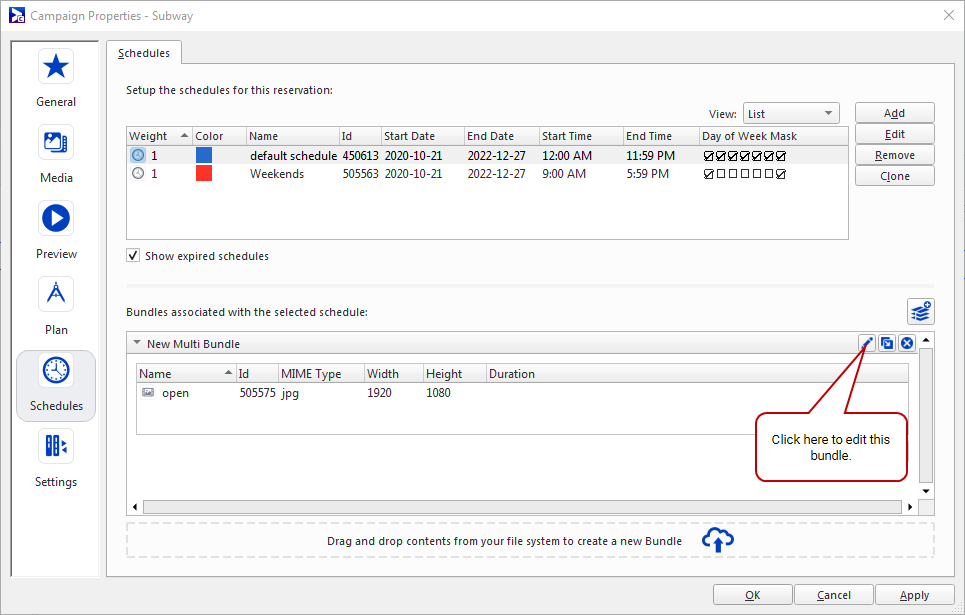Delete the New Multi Bundle with X icon
This screenshot has height=615, width=965.
point(907,343)
